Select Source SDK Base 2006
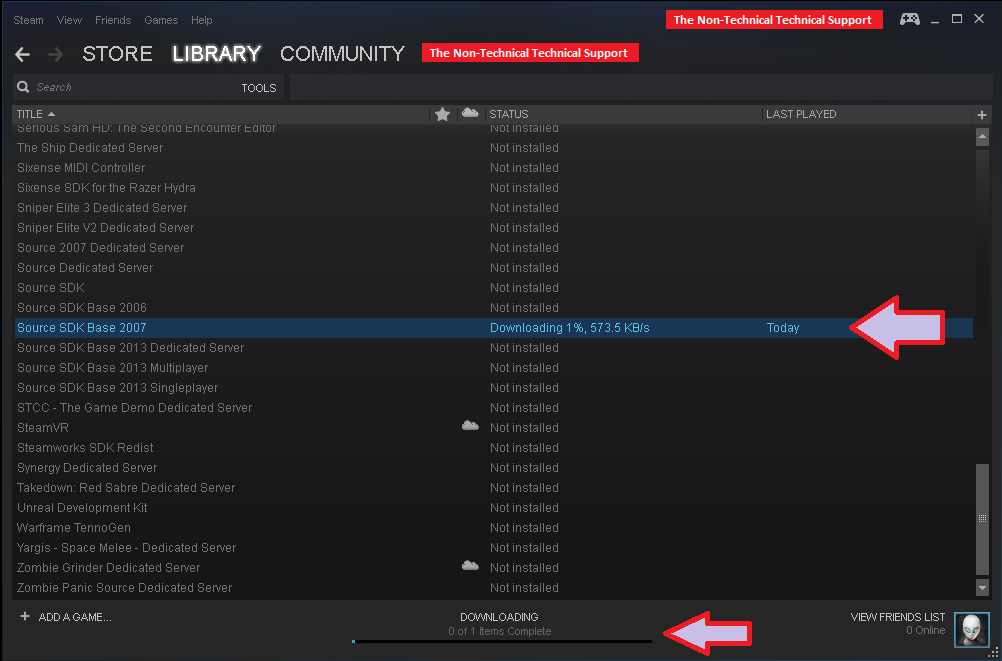The width and height of the screenshot is (1002, 661). click(82, 307)
